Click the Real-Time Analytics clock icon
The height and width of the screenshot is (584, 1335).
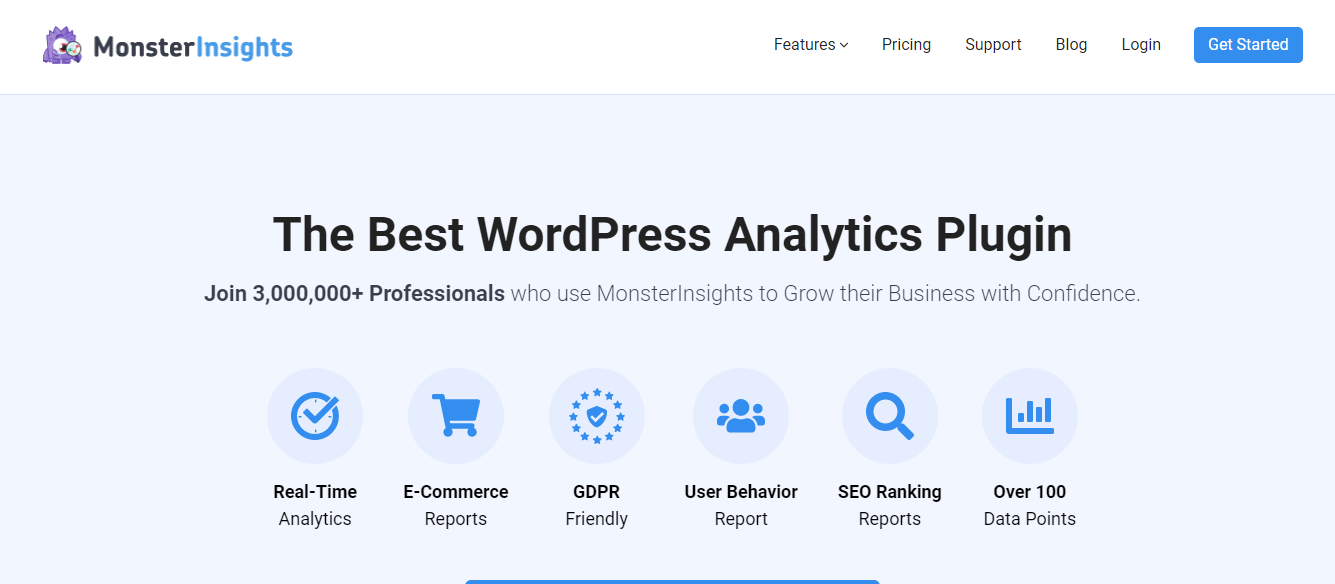[x=315, y=415]
